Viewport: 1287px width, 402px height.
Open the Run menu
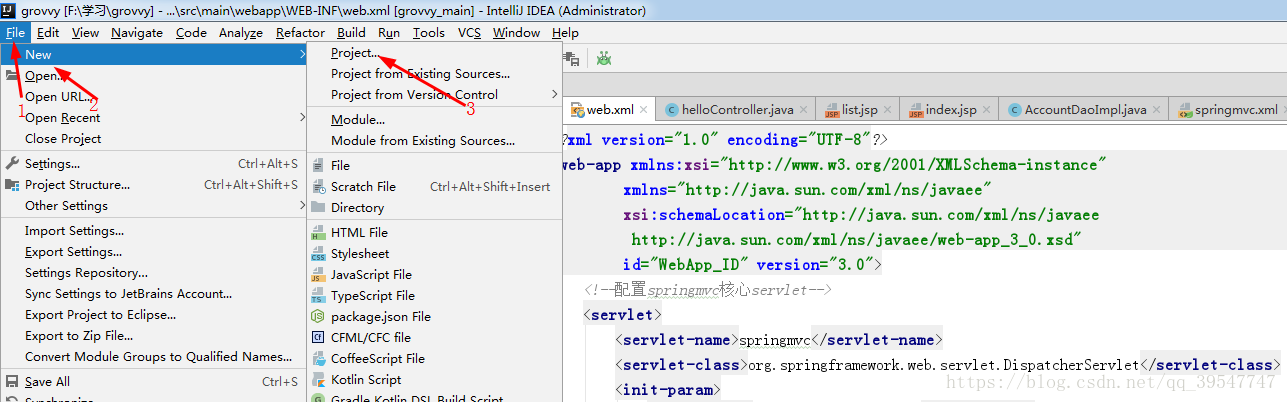point(389,33)
